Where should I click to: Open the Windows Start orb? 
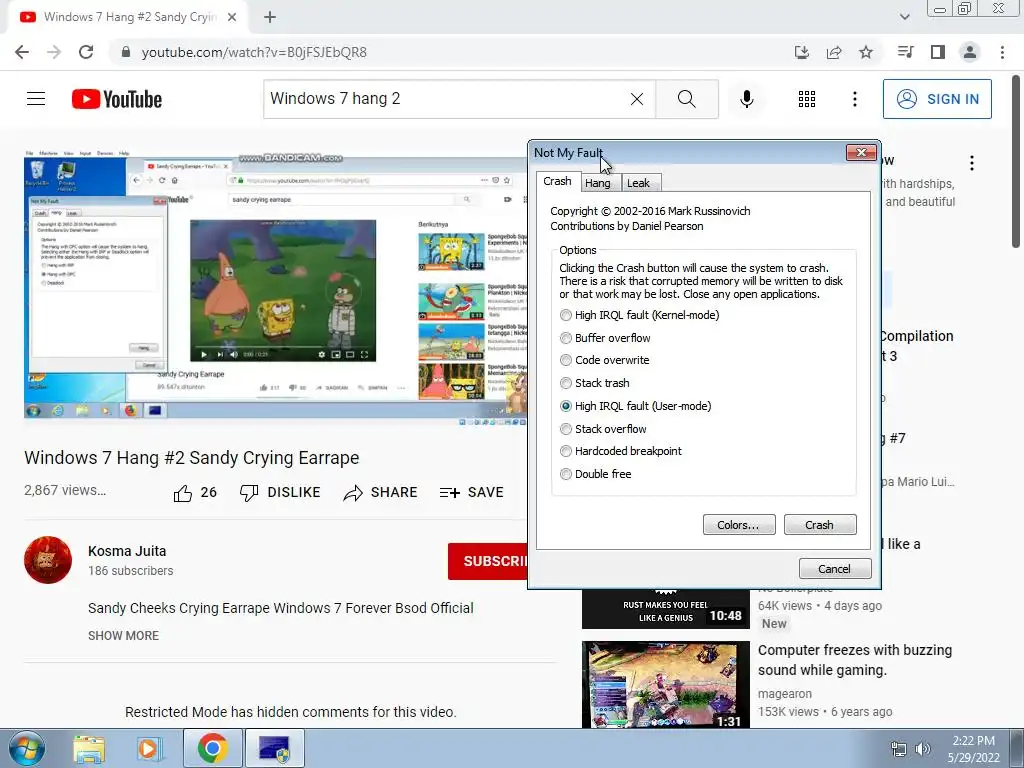(x=27, y=748)
